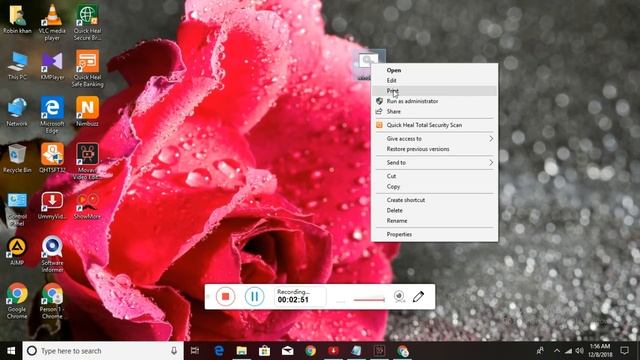Select the Network desktop icon
Viewport: 640px width, 360px height.
[x=17, y=112]
